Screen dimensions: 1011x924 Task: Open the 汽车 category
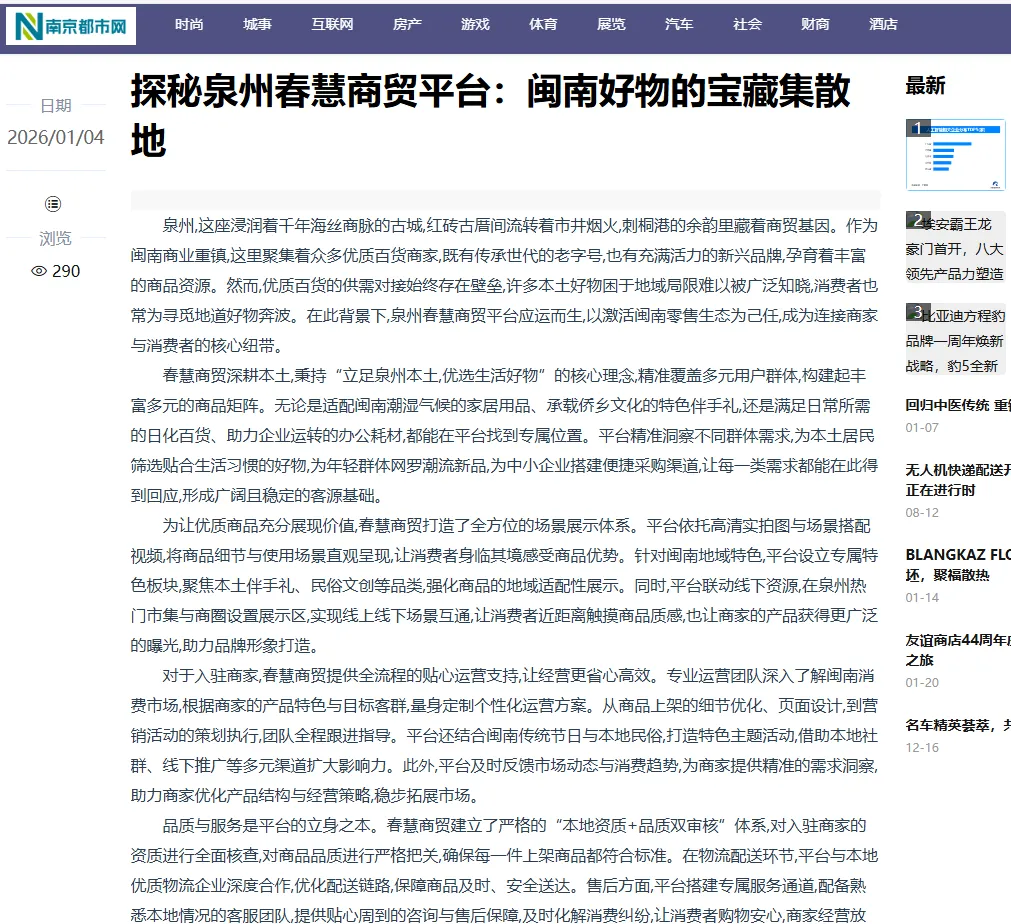point(679,25)
